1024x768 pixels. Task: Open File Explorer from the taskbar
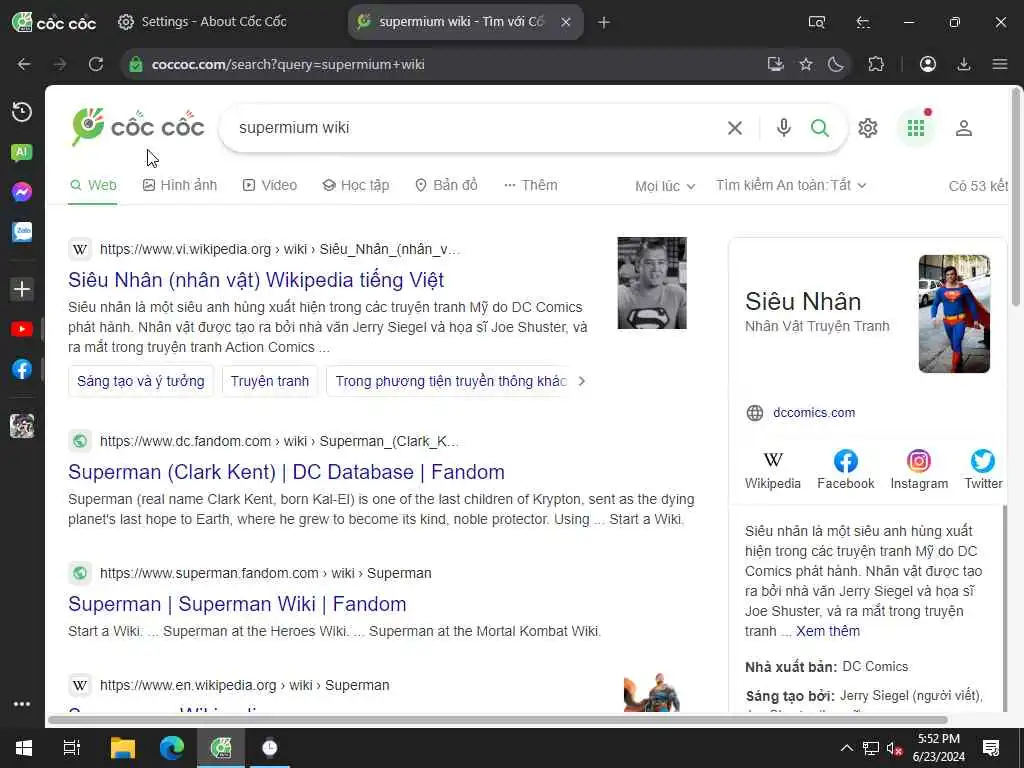[x=122, y=748]
